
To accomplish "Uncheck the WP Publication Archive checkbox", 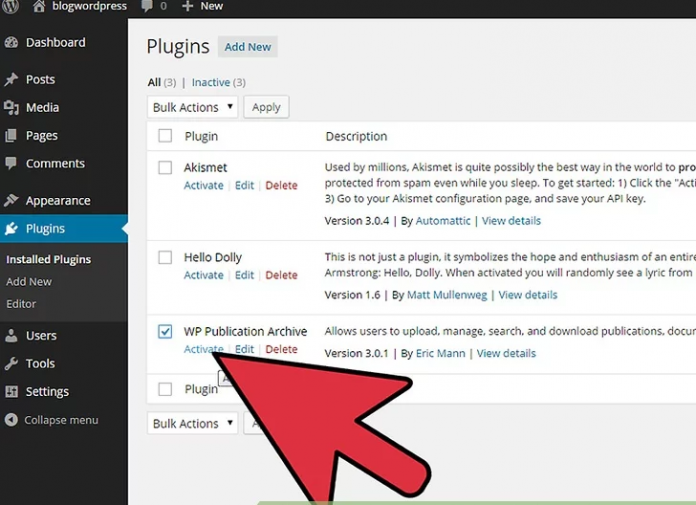I will 165,332.
